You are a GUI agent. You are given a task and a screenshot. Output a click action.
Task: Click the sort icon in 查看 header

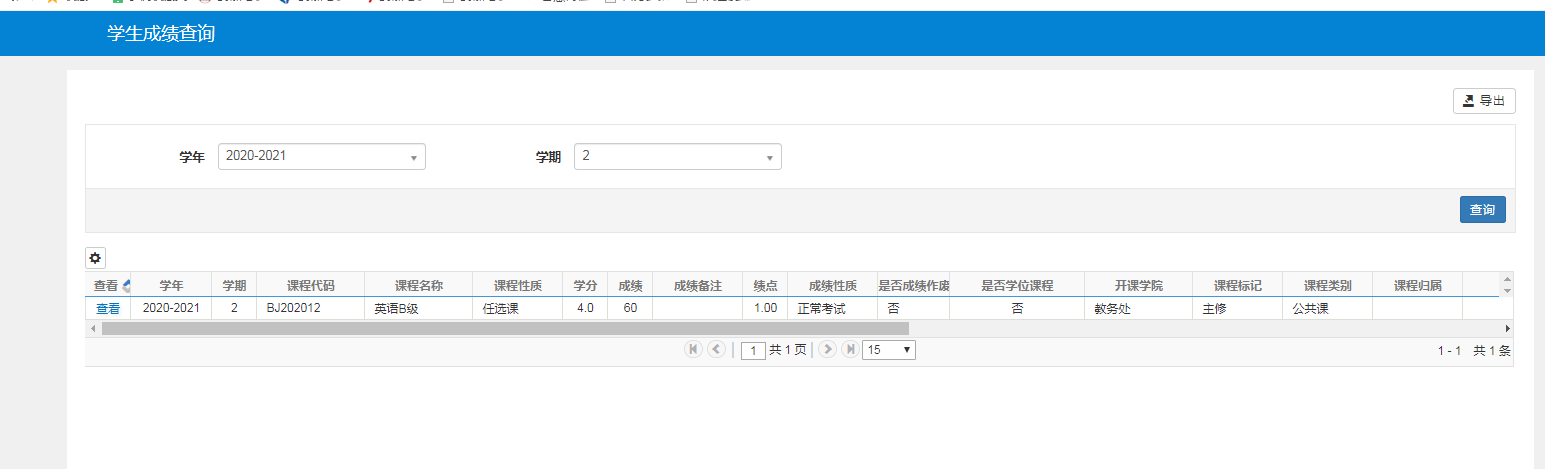tap(126, 285)
